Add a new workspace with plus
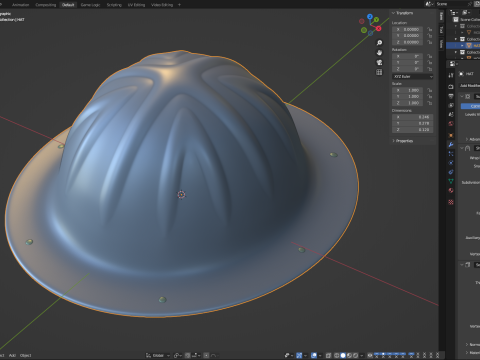 [x=179, y=5]
